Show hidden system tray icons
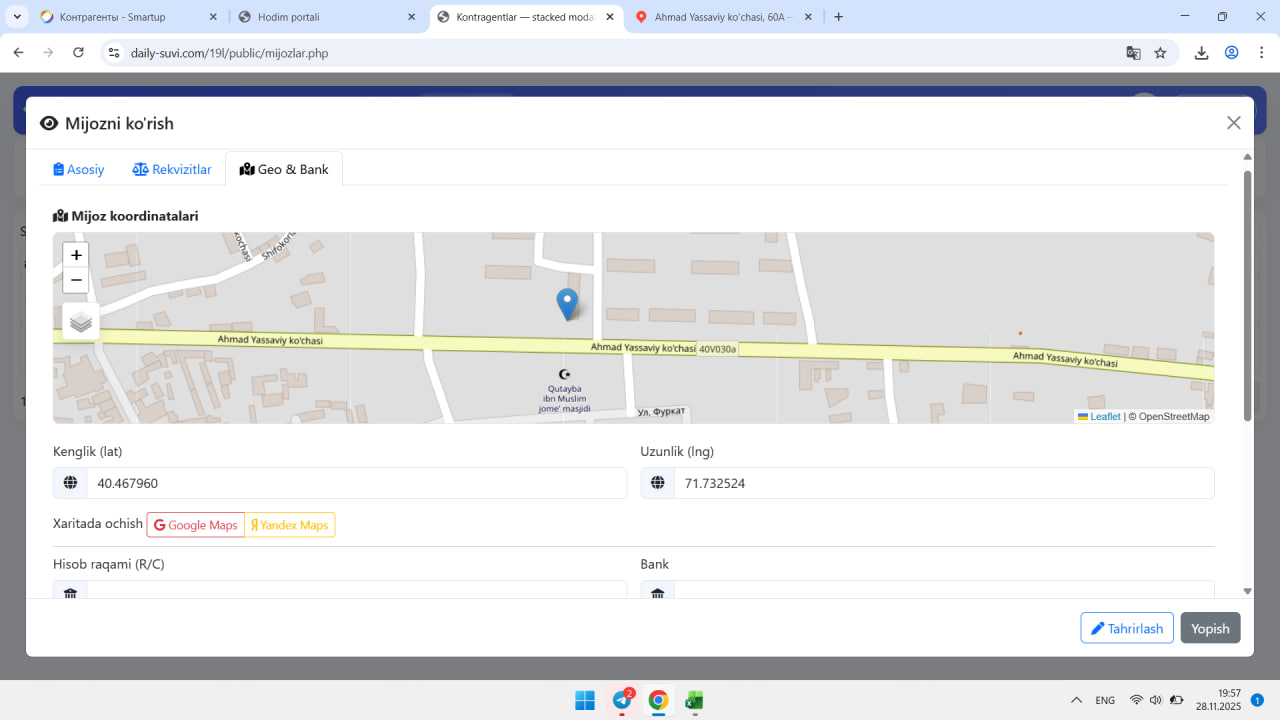The image size is (1280, 720). tap(1076, 700)
